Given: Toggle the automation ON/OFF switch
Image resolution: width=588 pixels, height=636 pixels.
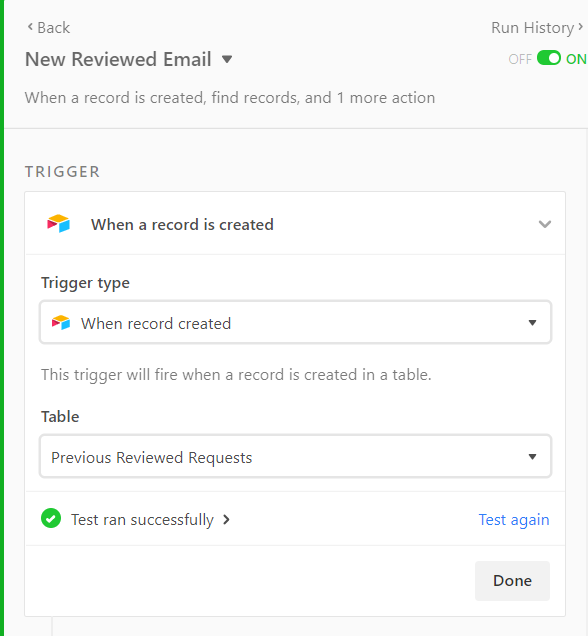Looking at the screenshot, I should pos(549,58).
